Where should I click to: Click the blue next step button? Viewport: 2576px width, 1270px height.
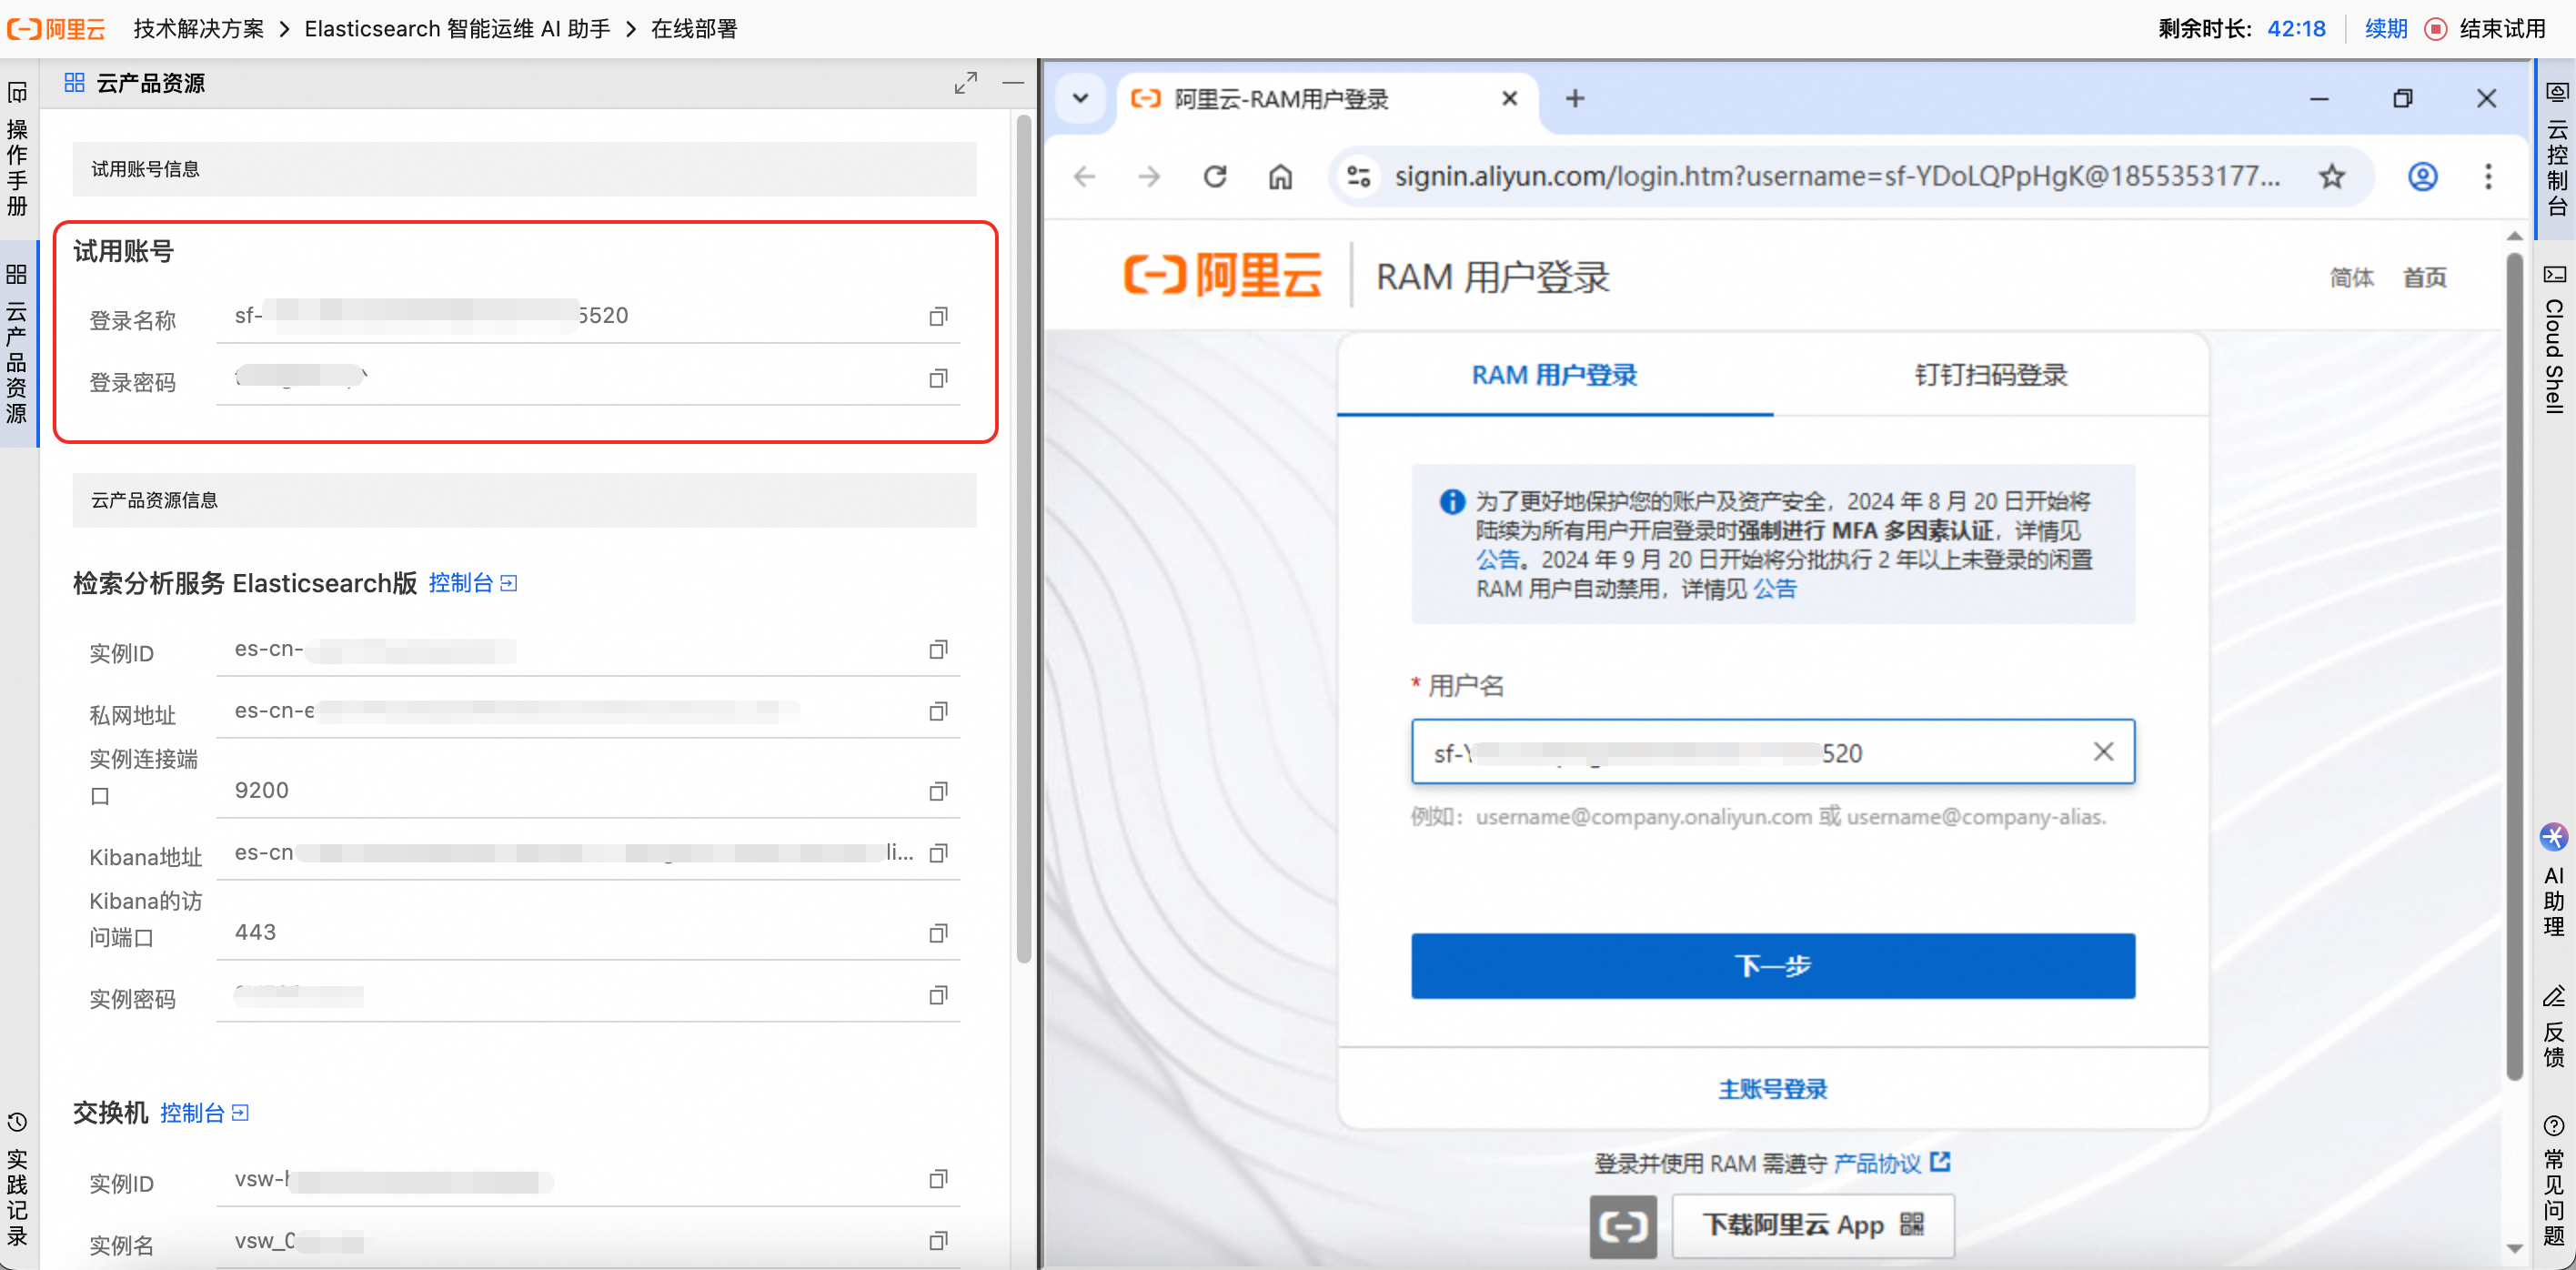click(1772, 965)
